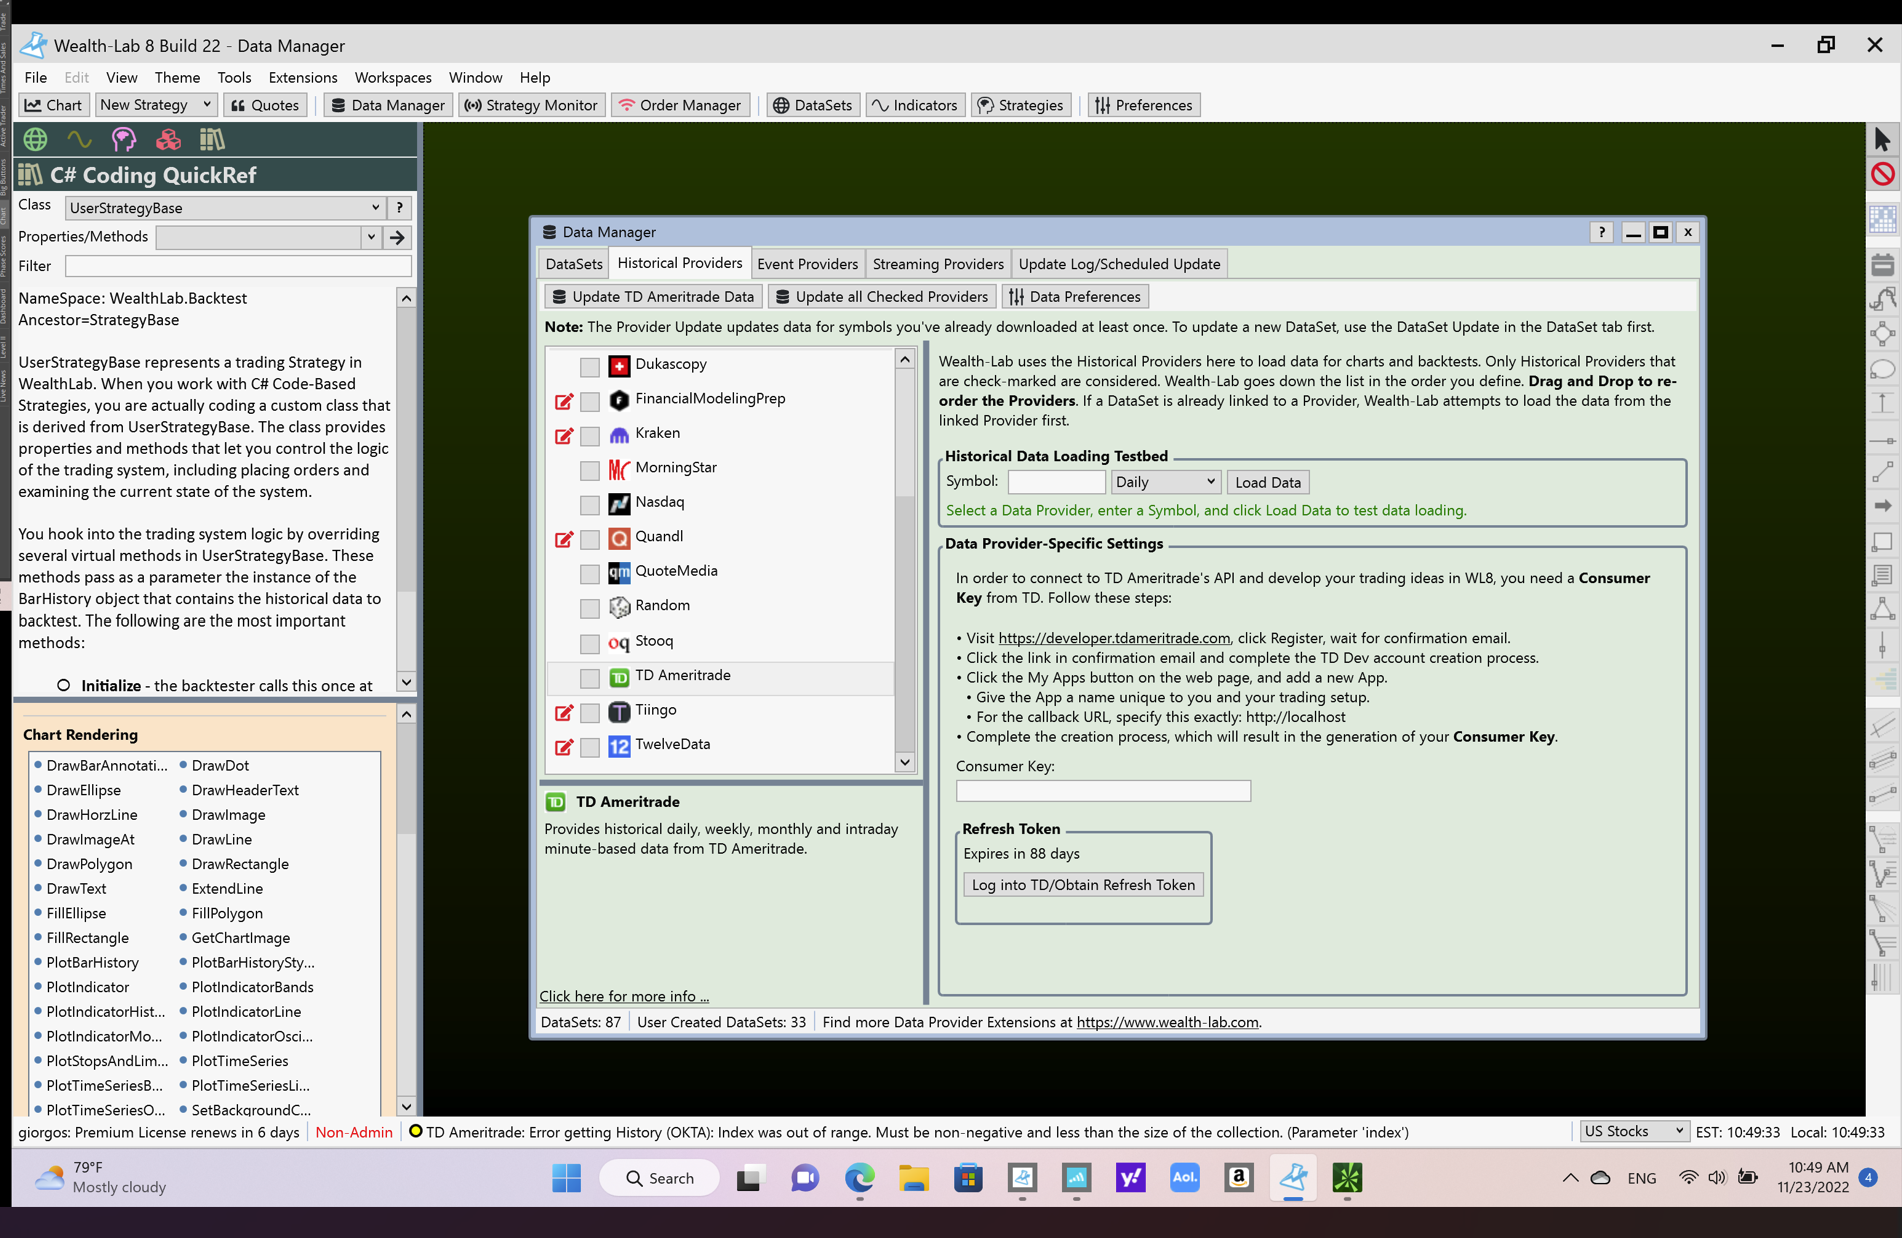Screen dimensions: 1902x1238
Task: Click the Consumer Key input field
Action: pyautogui.click(x=1103, y=791)
